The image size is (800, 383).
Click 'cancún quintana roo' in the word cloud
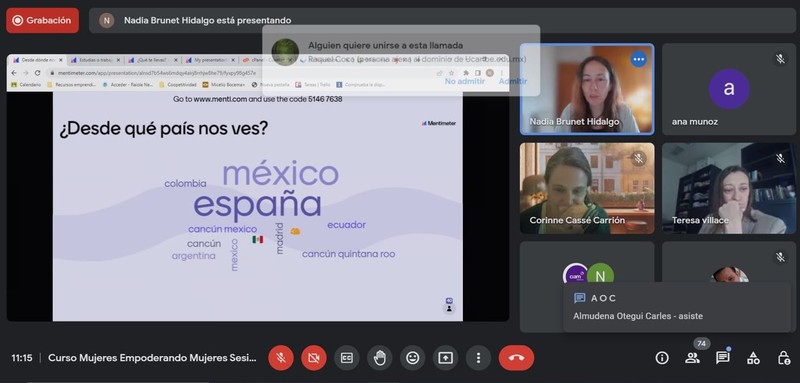(348, 254)
